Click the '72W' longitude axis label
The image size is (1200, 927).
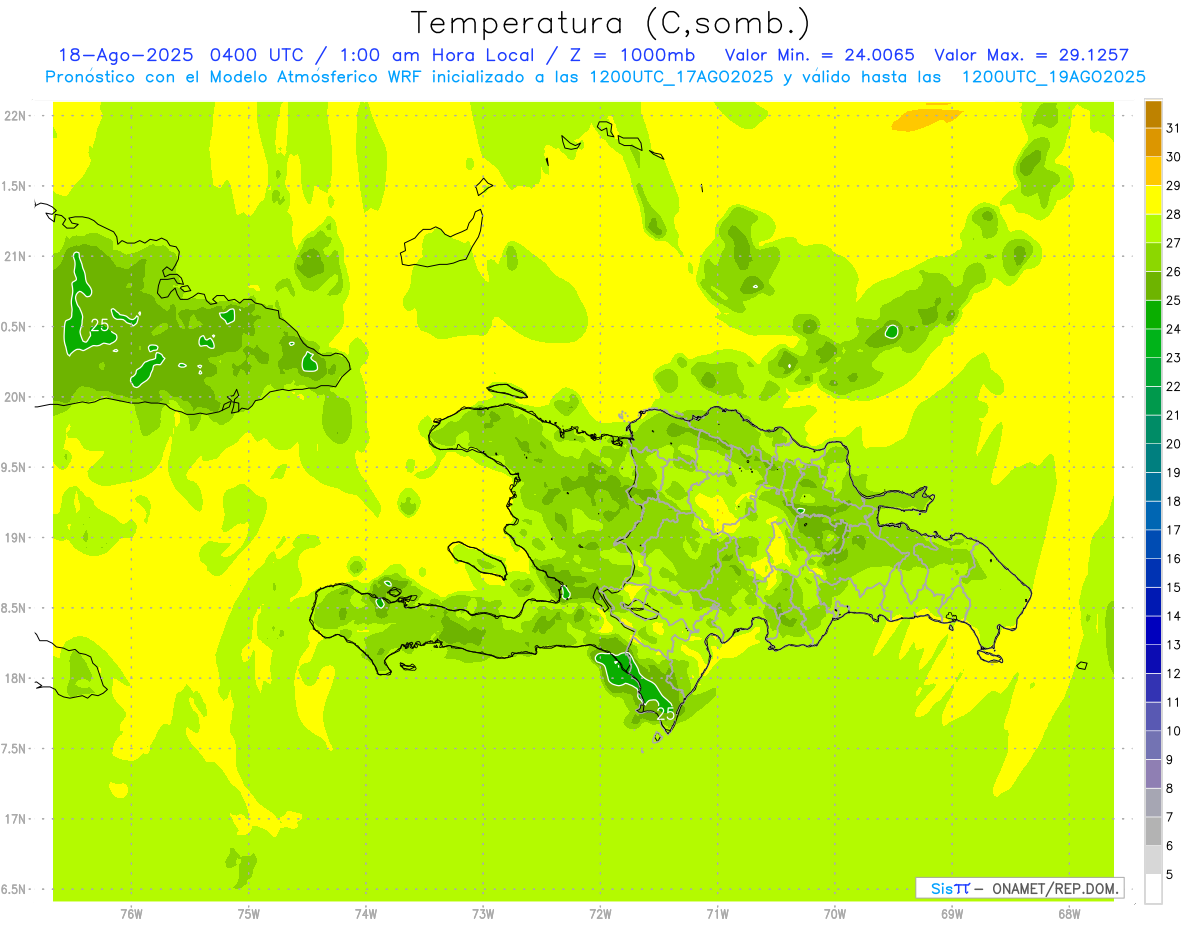(600, 914)
